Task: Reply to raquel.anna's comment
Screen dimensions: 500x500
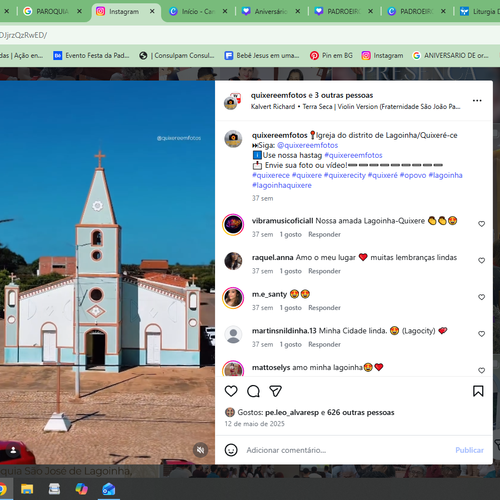Action: click(x=324, y=271)
